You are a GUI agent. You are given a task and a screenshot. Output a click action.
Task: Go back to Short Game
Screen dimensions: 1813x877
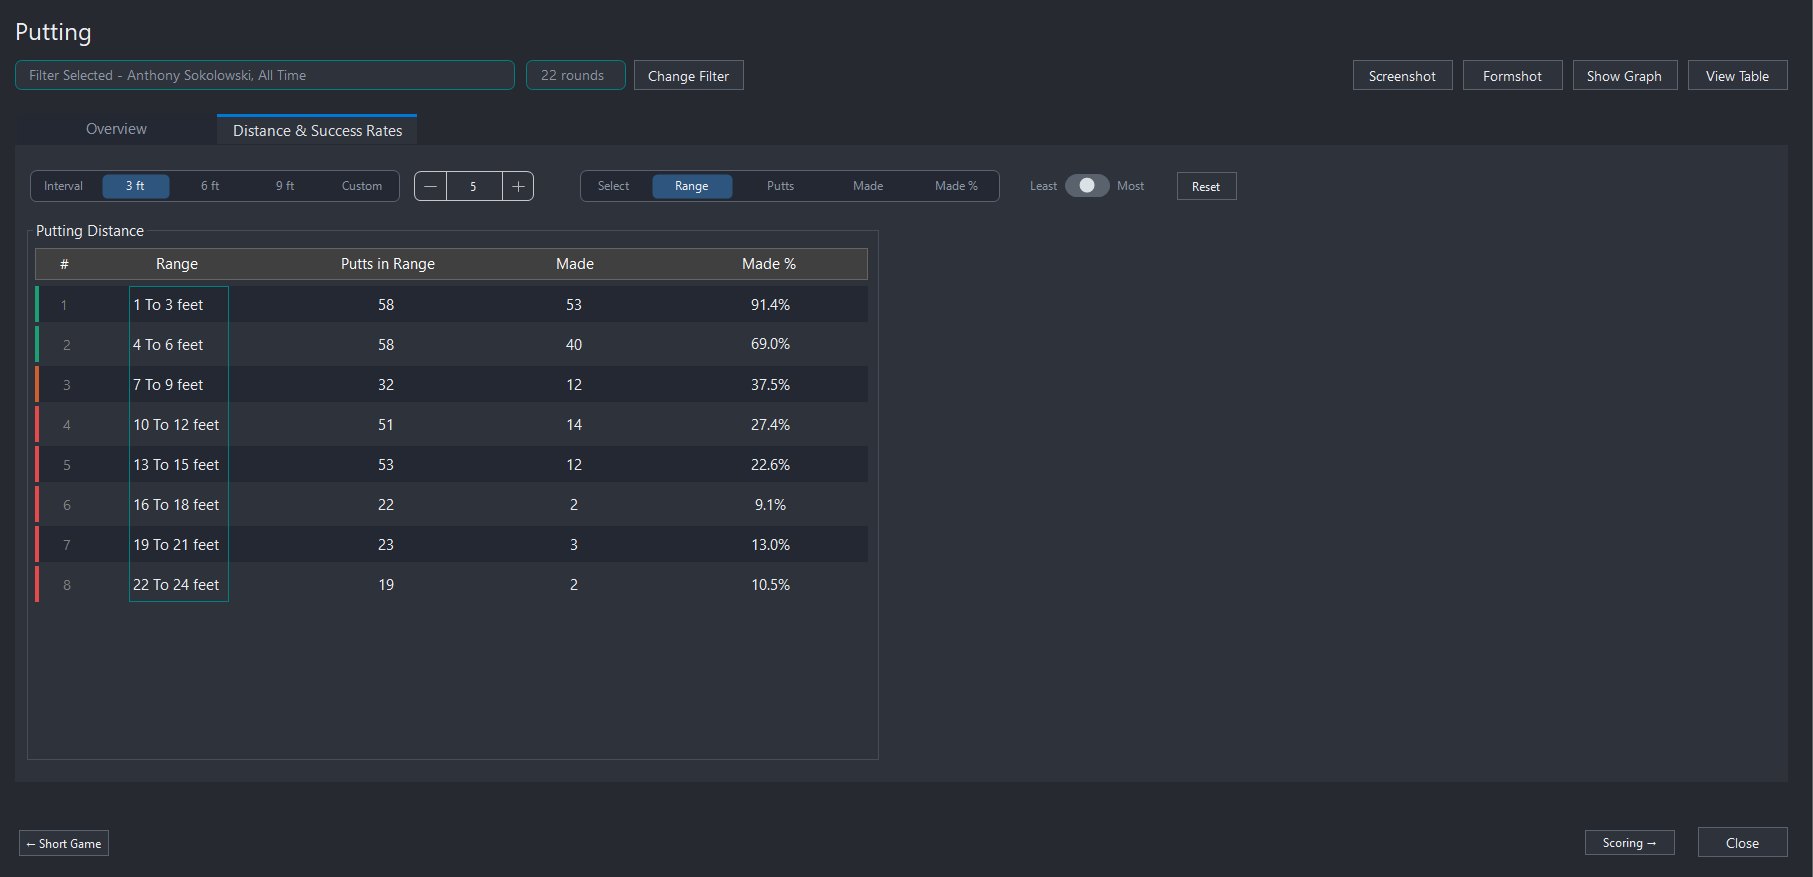[64, 843]
